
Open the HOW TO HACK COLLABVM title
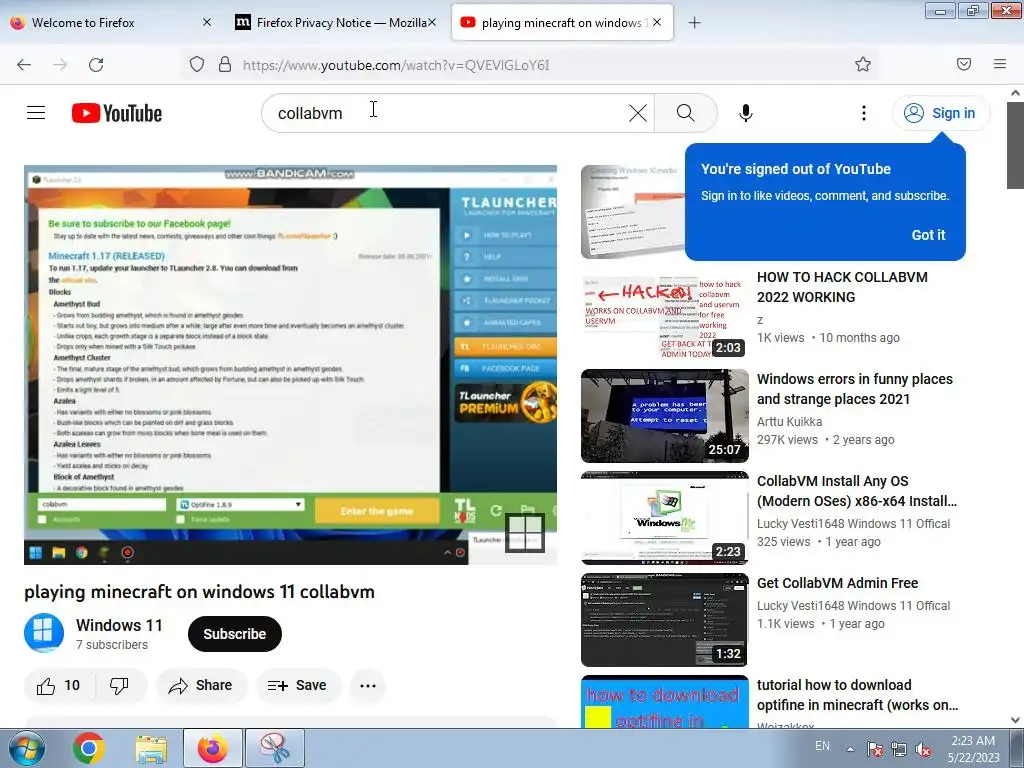tap(842, 287)
